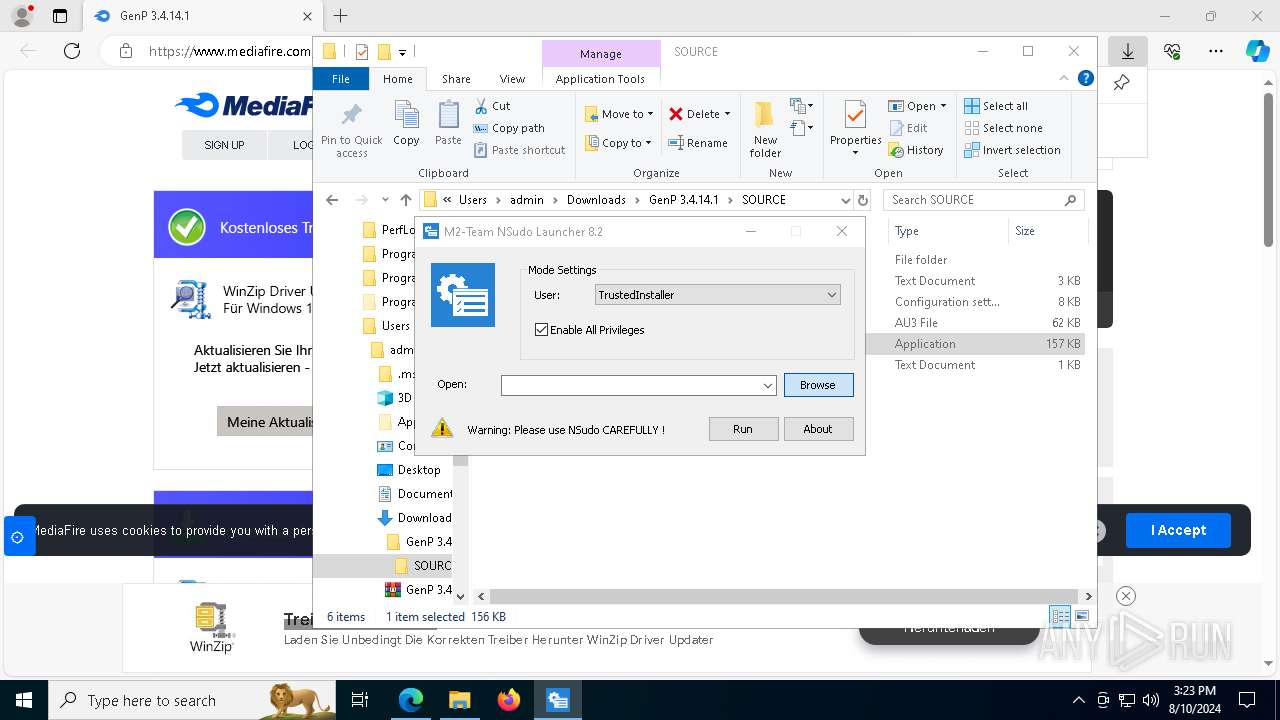Open the Copy to dropdown
The image size is (1280, 720).
[619, 143]
